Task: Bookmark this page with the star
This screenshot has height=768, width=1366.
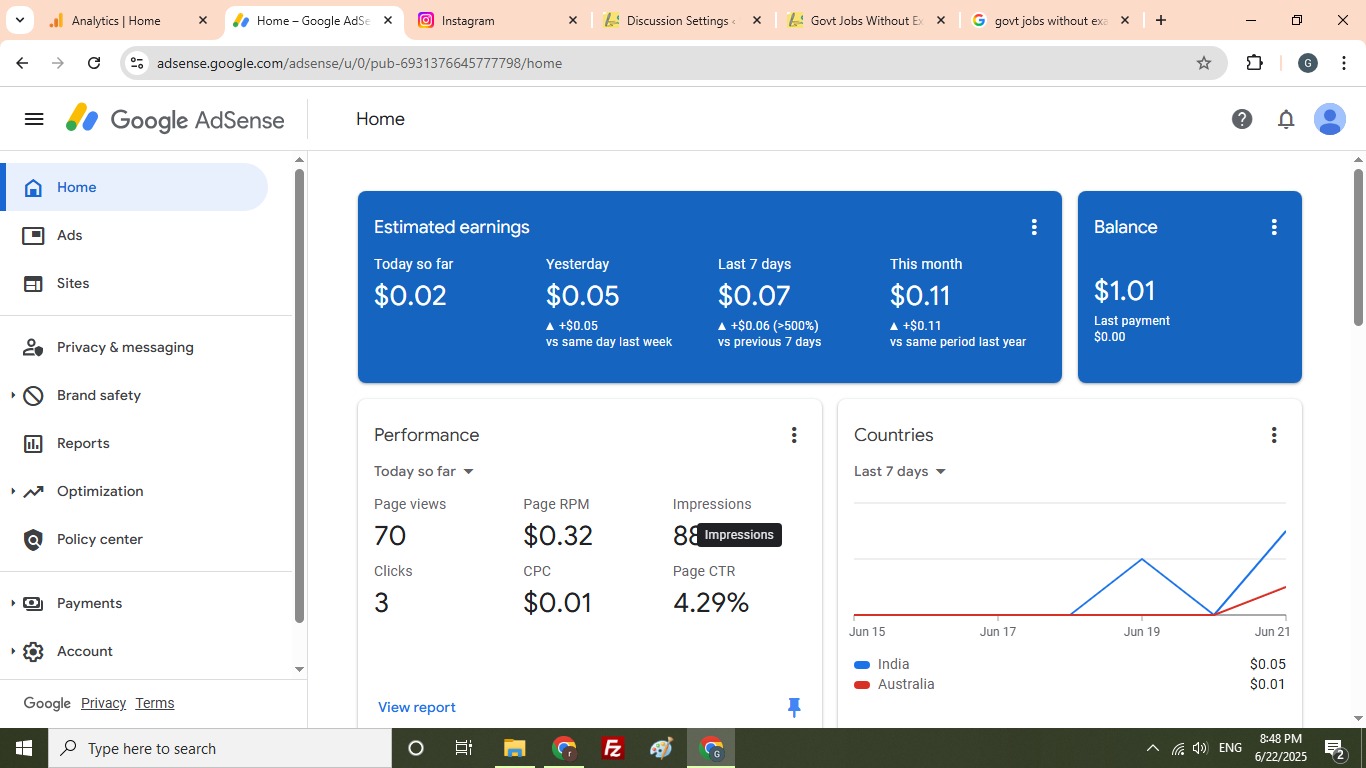Action: click(x=1204, y=63)
